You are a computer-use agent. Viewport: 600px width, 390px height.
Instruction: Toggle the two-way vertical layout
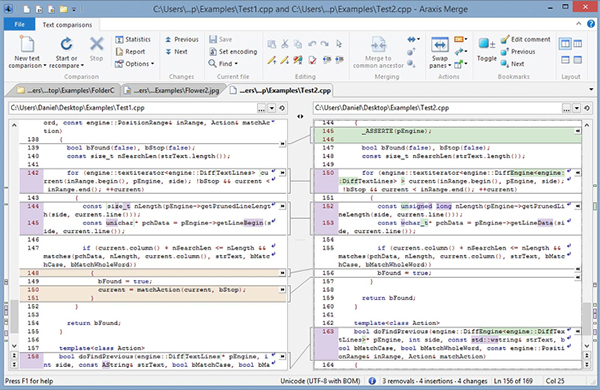[x=565, y=44]
